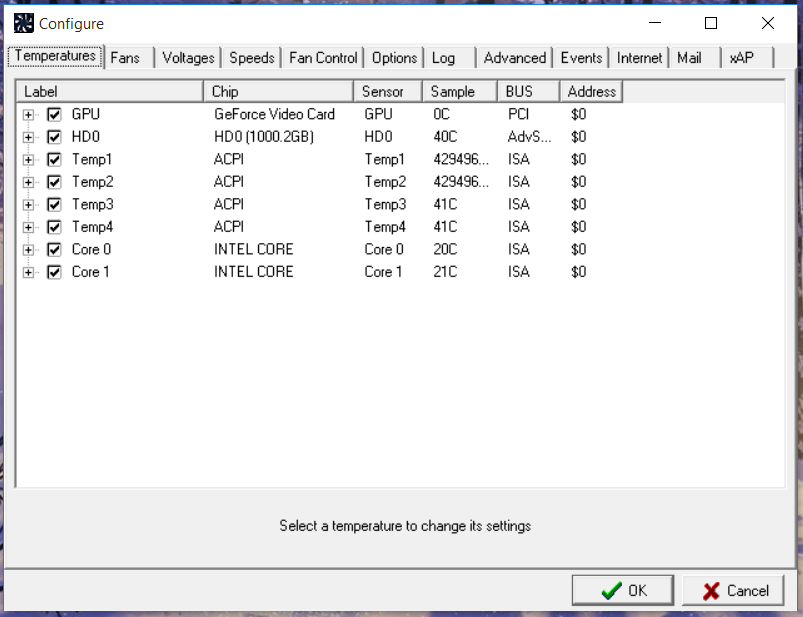Click the SpeedFan icon in title bar
The height and width of the screenshot is (617, 803).
point(23,23)
